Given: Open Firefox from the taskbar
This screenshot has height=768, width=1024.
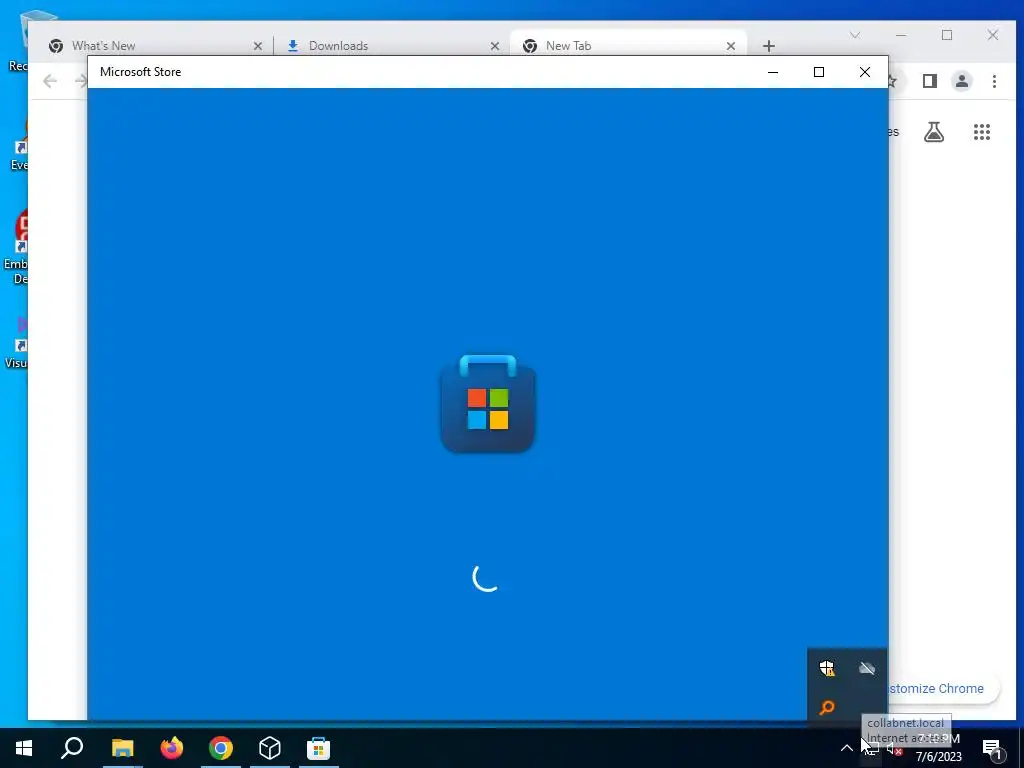Looking at the screenshot, I should tap(172, 748).
